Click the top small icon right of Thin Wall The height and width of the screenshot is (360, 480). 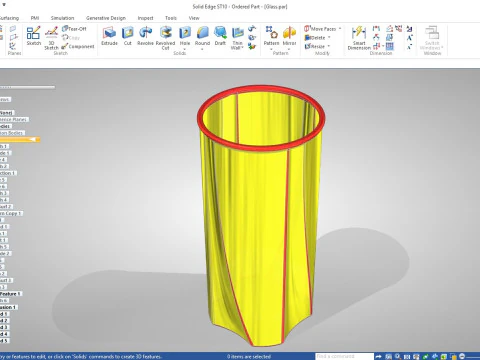point(252,29)
